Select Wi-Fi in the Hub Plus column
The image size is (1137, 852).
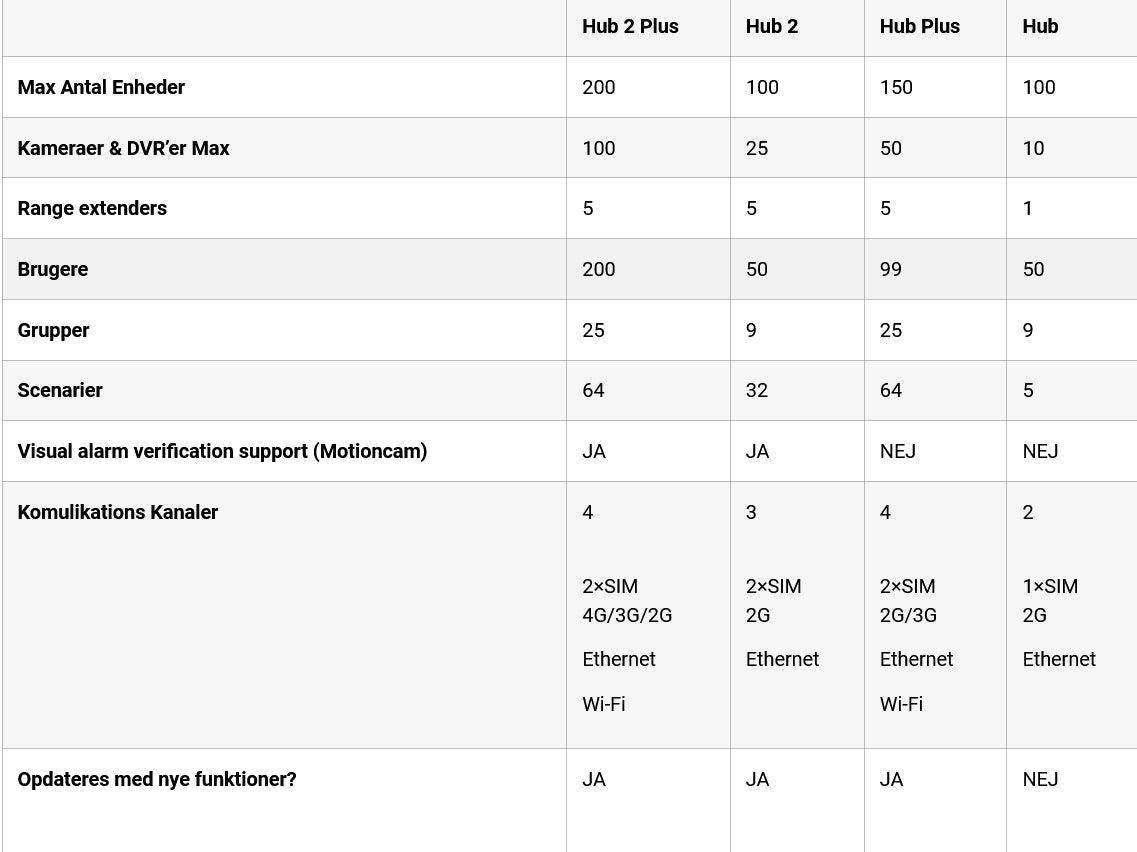[x=901, y=704]
